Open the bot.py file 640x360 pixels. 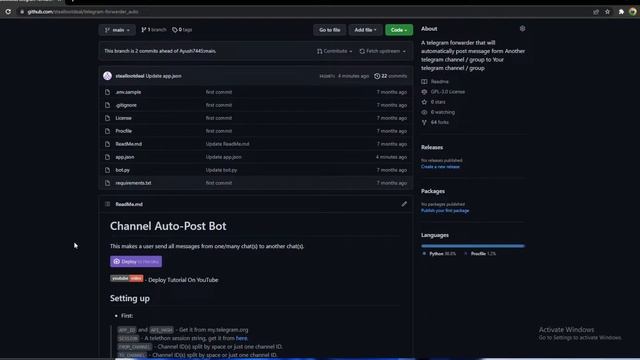pyautogui.click(x=122, y=170)
